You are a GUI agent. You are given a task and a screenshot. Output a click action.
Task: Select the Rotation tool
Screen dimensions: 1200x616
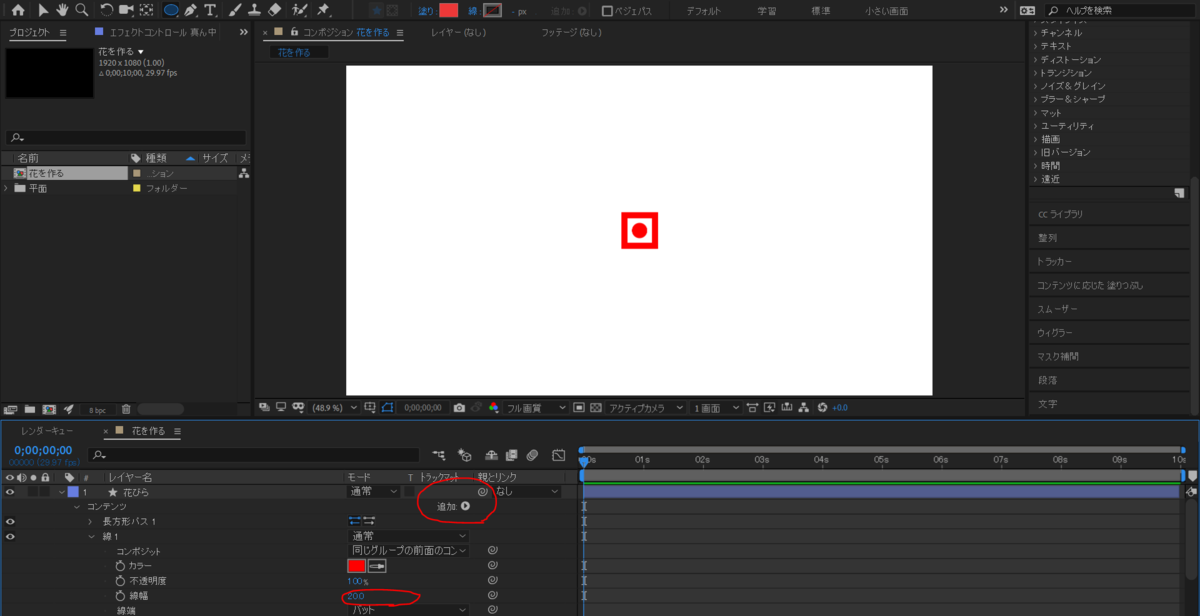(105, 10)
